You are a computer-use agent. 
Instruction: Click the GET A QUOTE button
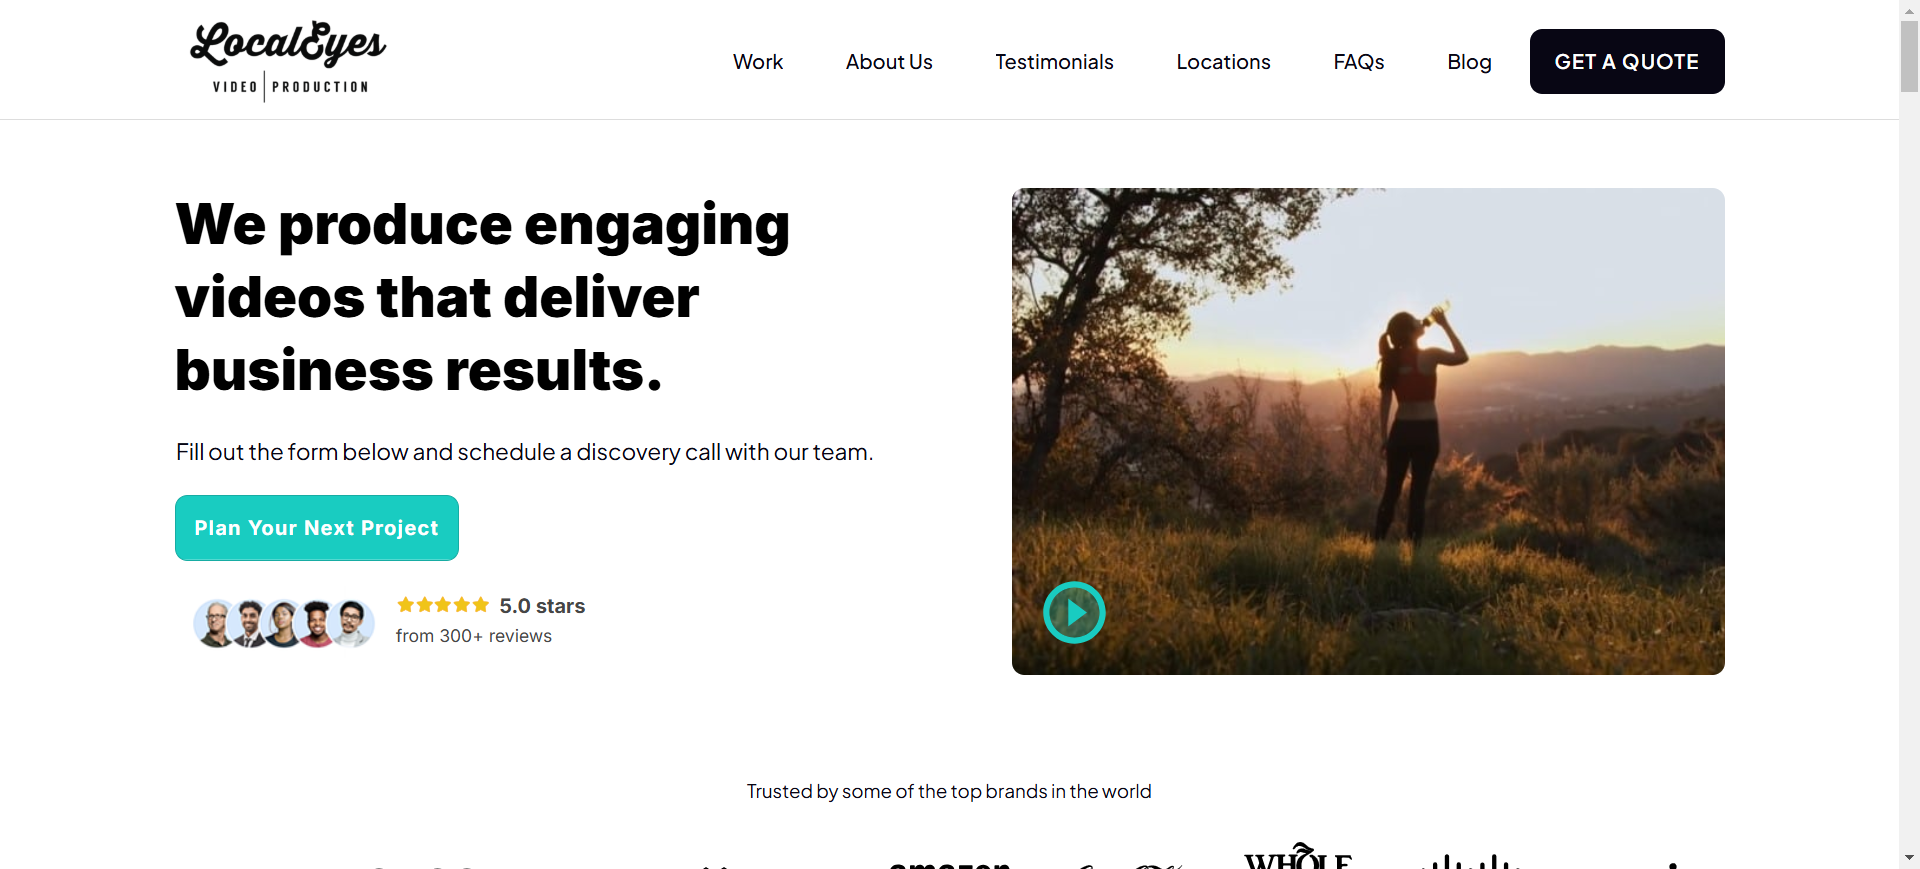pos(1627,62)
